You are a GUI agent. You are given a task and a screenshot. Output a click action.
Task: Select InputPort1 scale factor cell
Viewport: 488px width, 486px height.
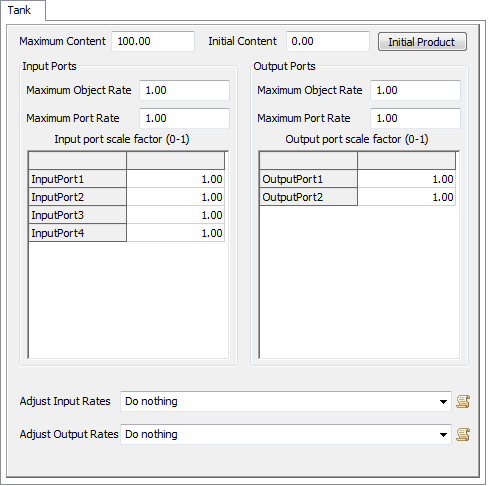click(175, 179)
